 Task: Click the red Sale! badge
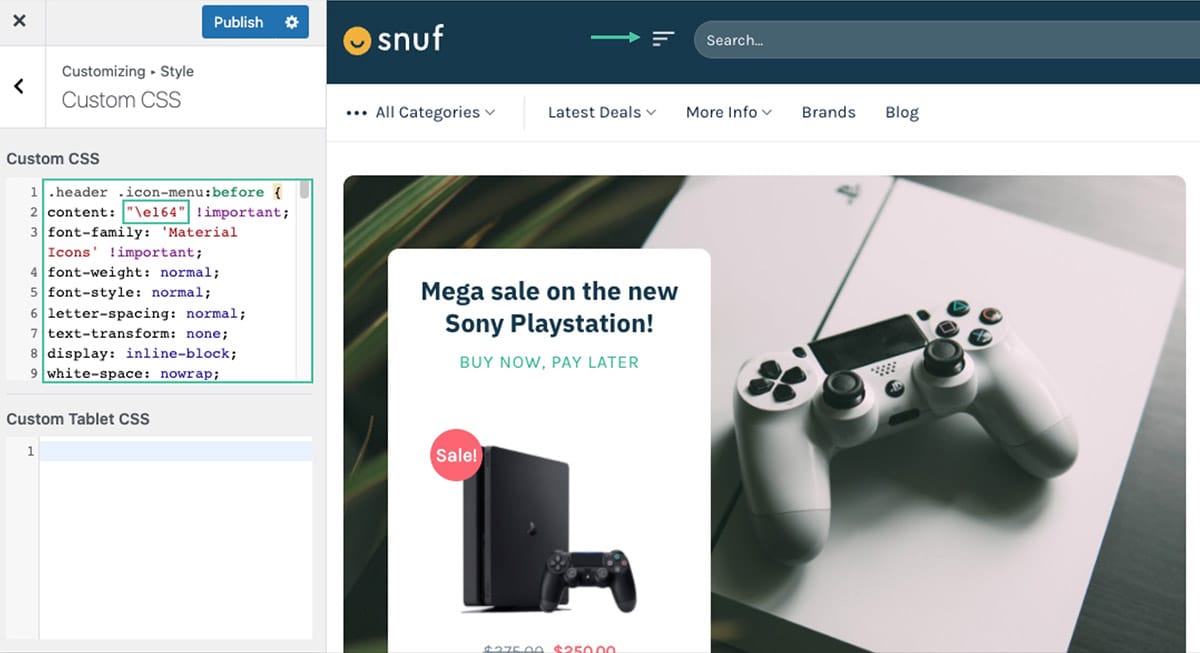pyautogui.click(x=456, y=456)
